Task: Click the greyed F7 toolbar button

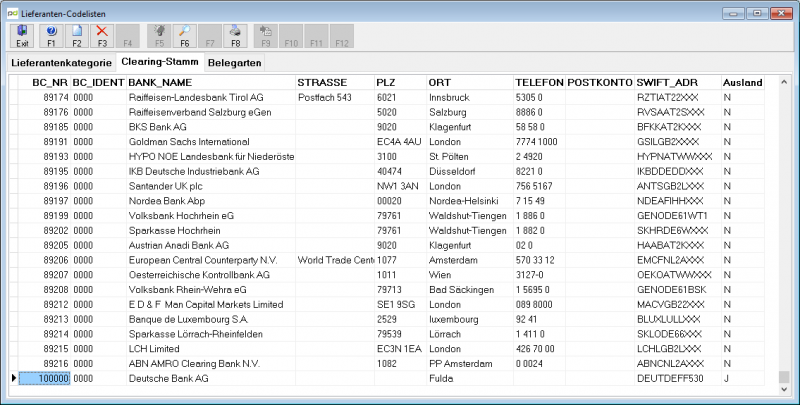Action: pos(210,36)
